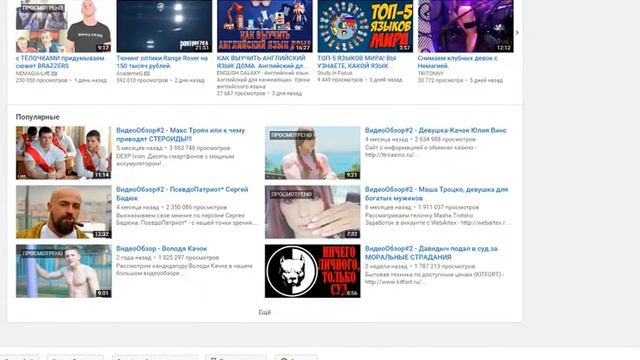Open title 'ВидеоОбзор#2 - Макс Троян или к чему приводят СТЕРОИДЫ'

pos(180,134)
